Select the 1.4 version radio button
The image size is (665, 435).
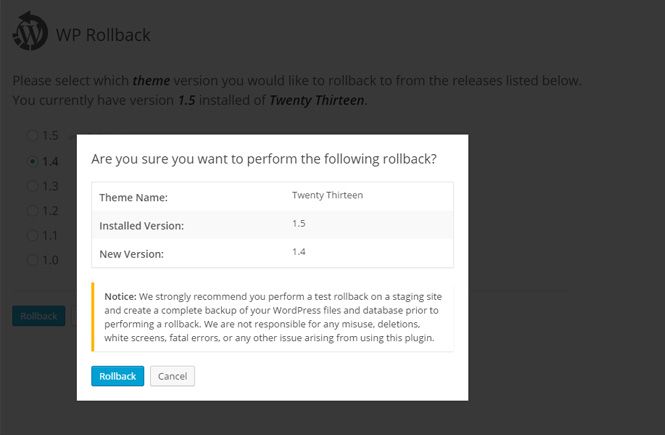point(32,161)
